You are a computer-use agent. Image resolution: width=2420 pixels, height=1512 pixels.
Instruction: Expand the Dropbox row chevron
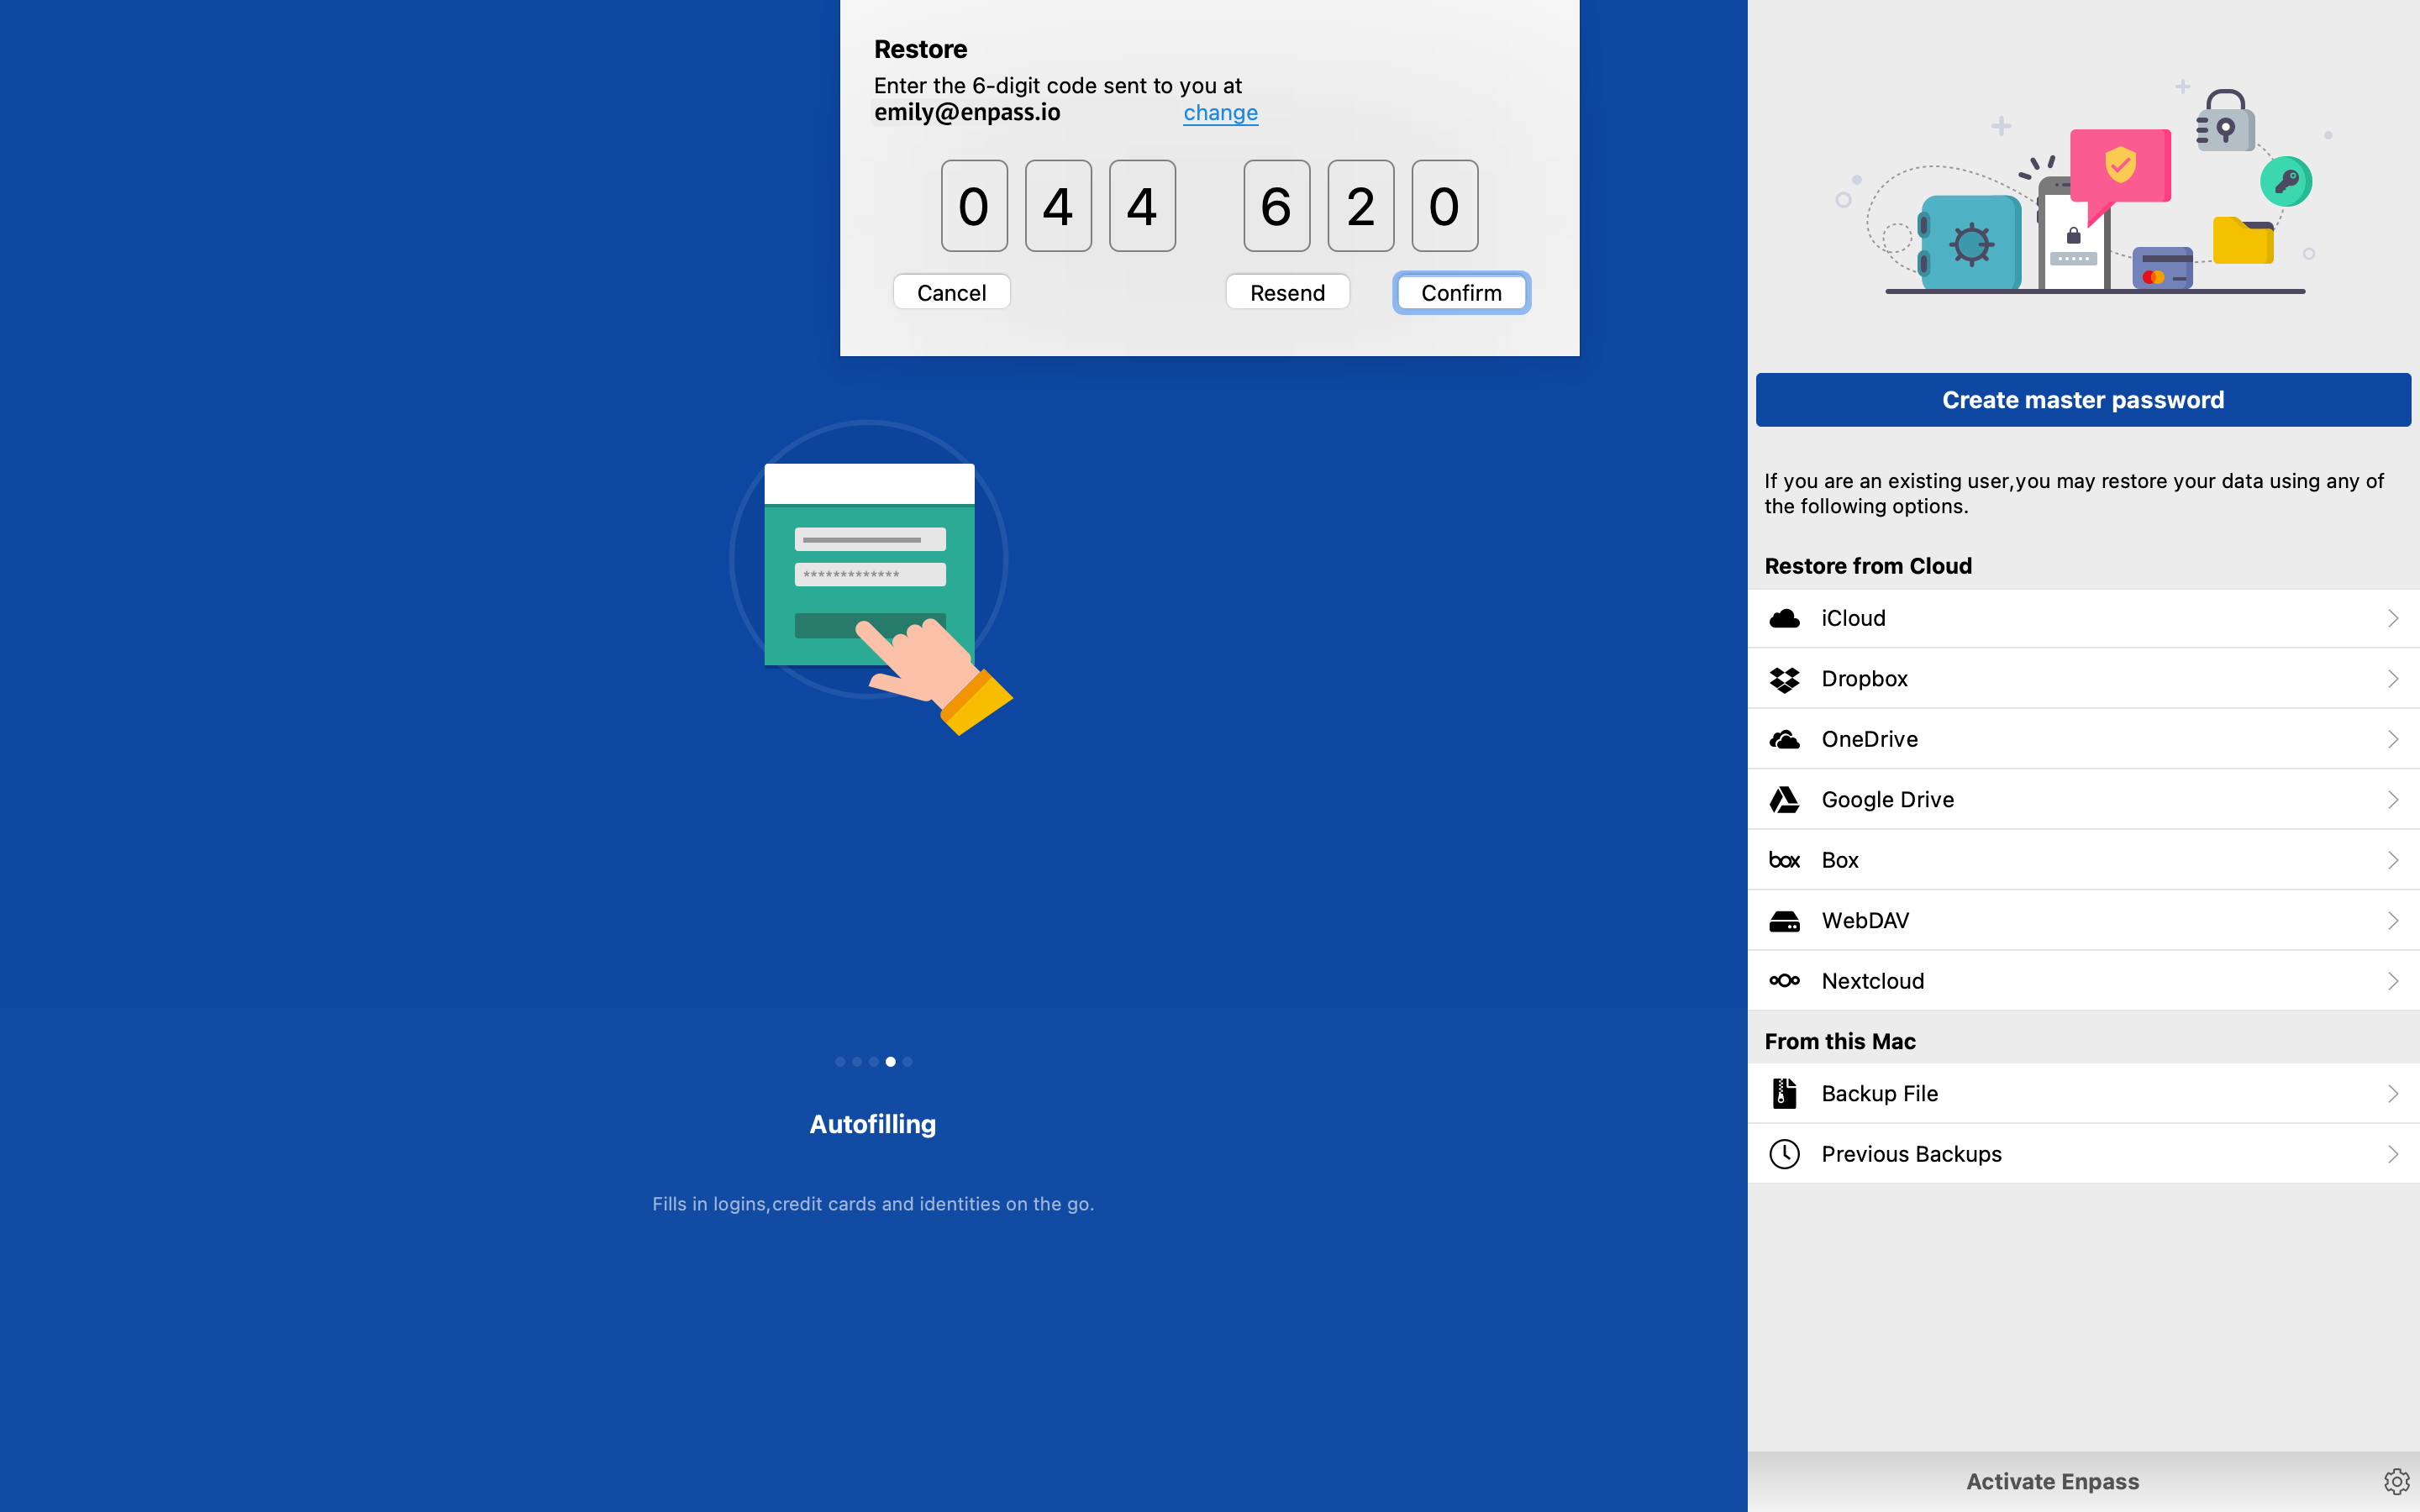coord(2393,679)
